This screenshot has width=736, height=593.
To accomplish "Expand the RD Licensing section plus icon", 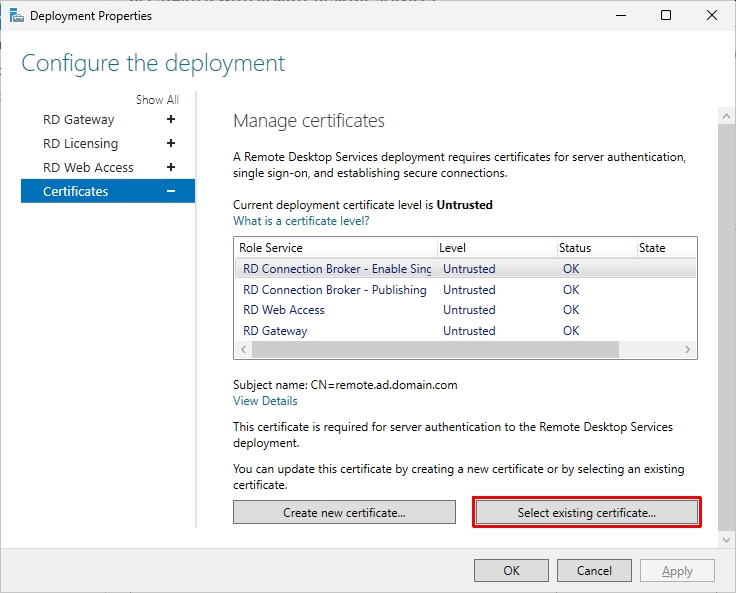I will [171, 143].
